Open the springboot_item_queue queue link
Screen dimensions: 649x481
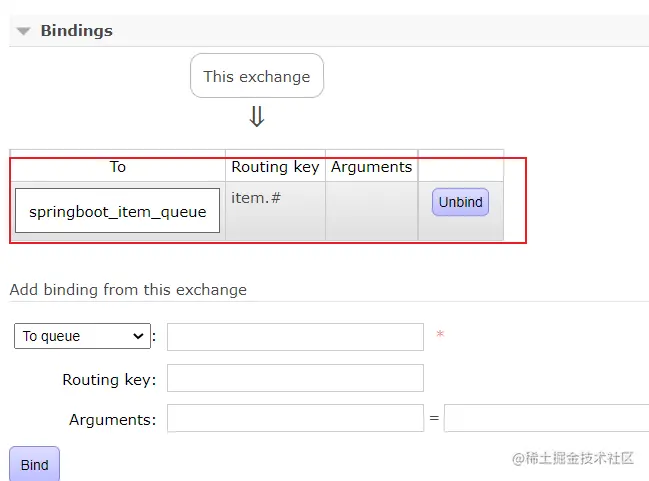point(118,211)
